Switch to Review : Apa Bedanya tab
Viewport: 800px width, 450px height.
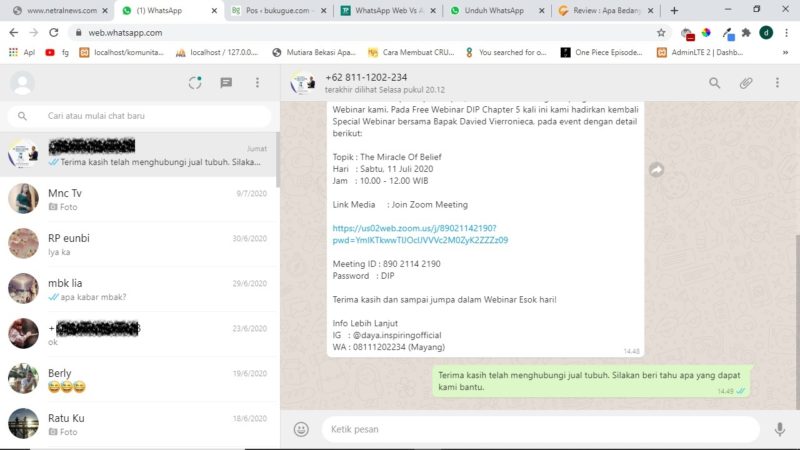tap(606, 10)
